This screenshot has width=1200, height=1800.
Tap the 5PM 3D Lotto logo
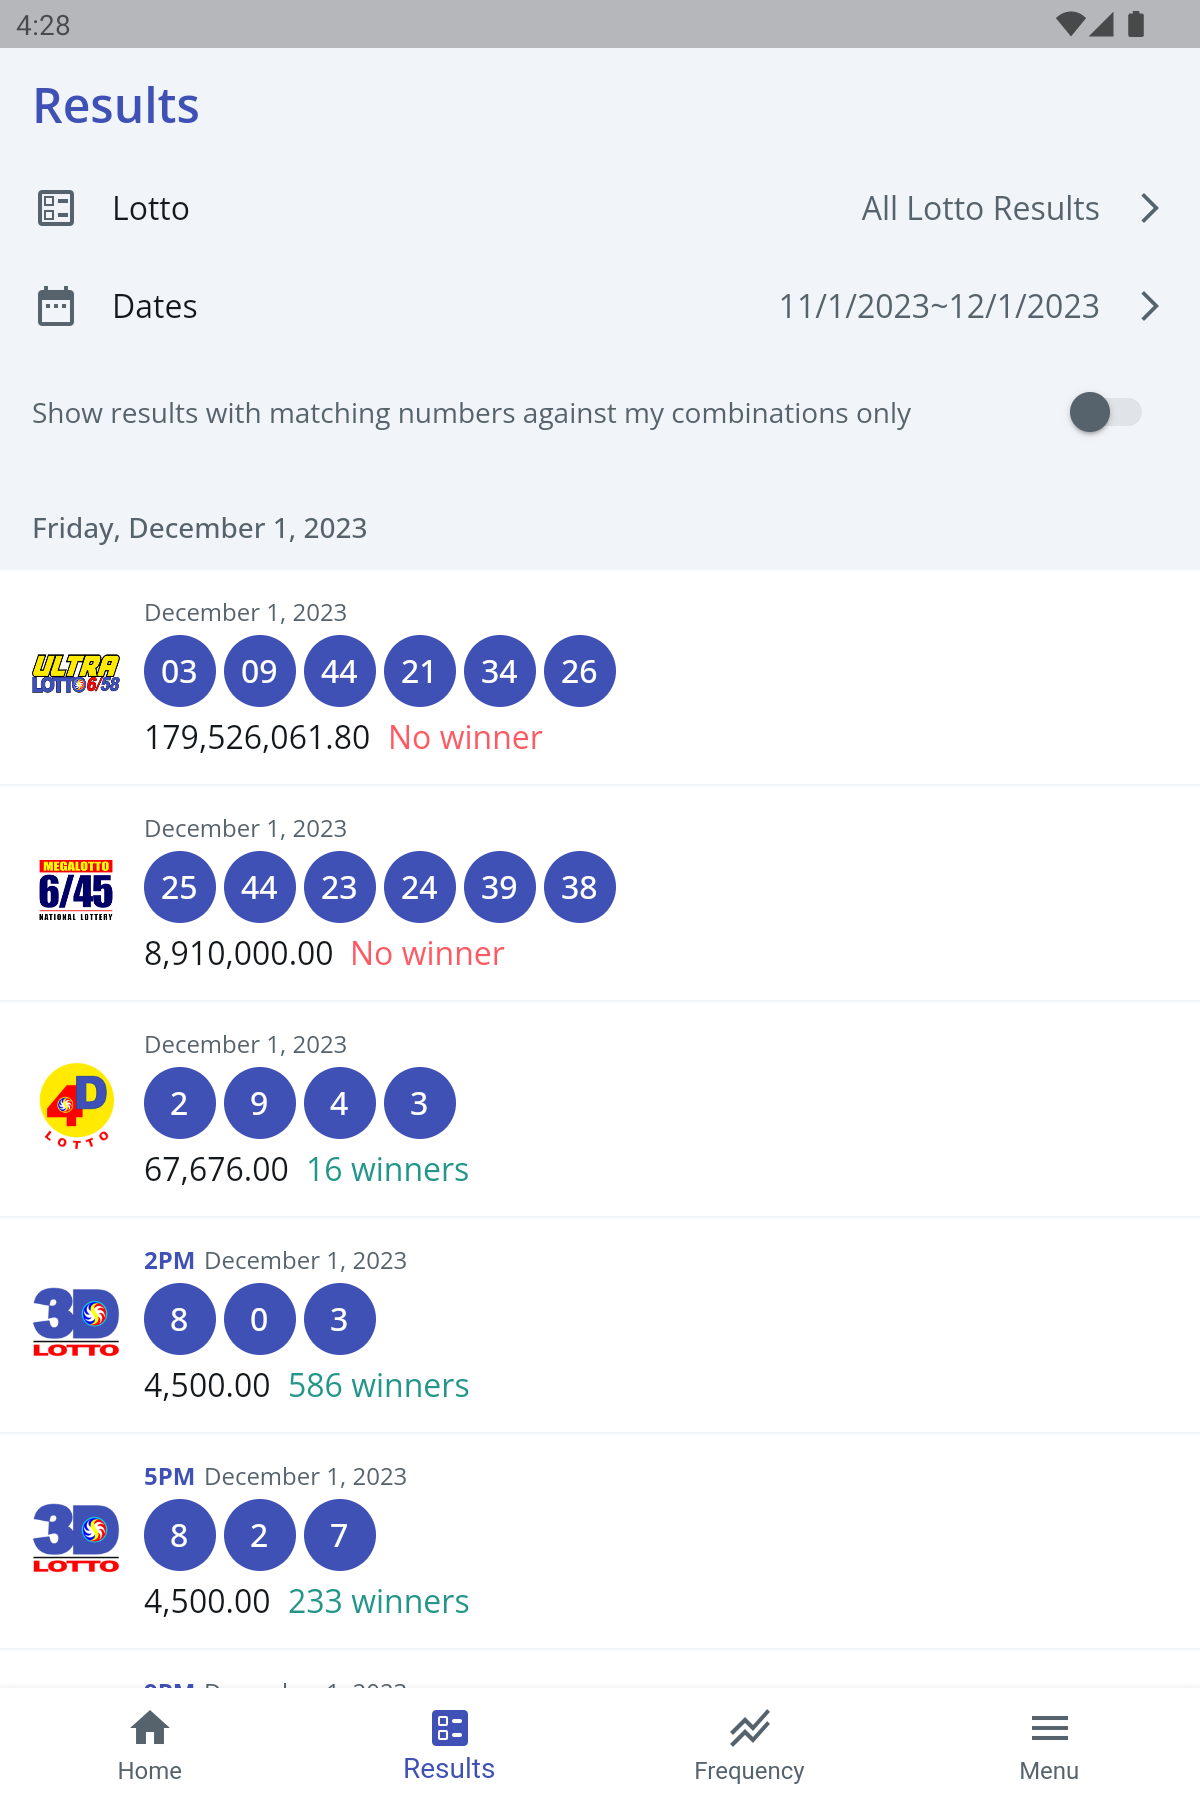[x=76, y=1537]
